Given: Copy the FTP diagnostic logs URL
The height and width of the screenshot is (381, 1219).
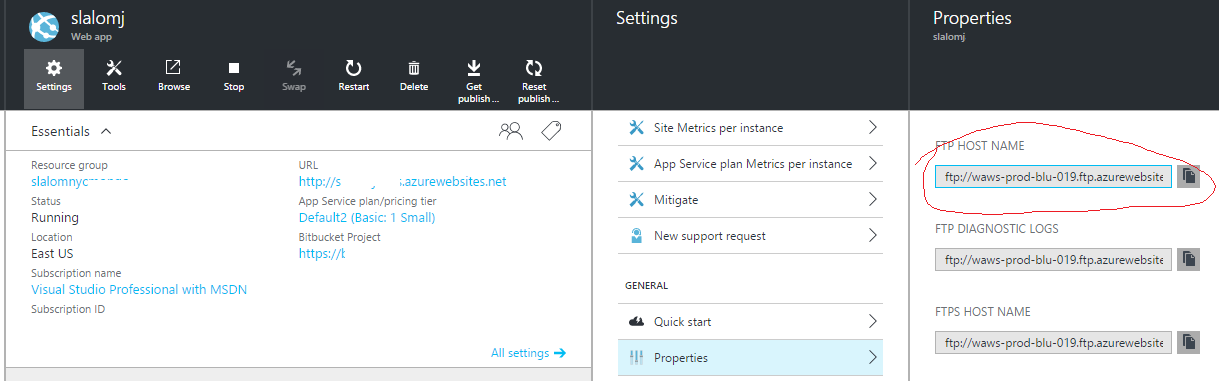Looking at the screenshot, I should [x=1188, y=259].
